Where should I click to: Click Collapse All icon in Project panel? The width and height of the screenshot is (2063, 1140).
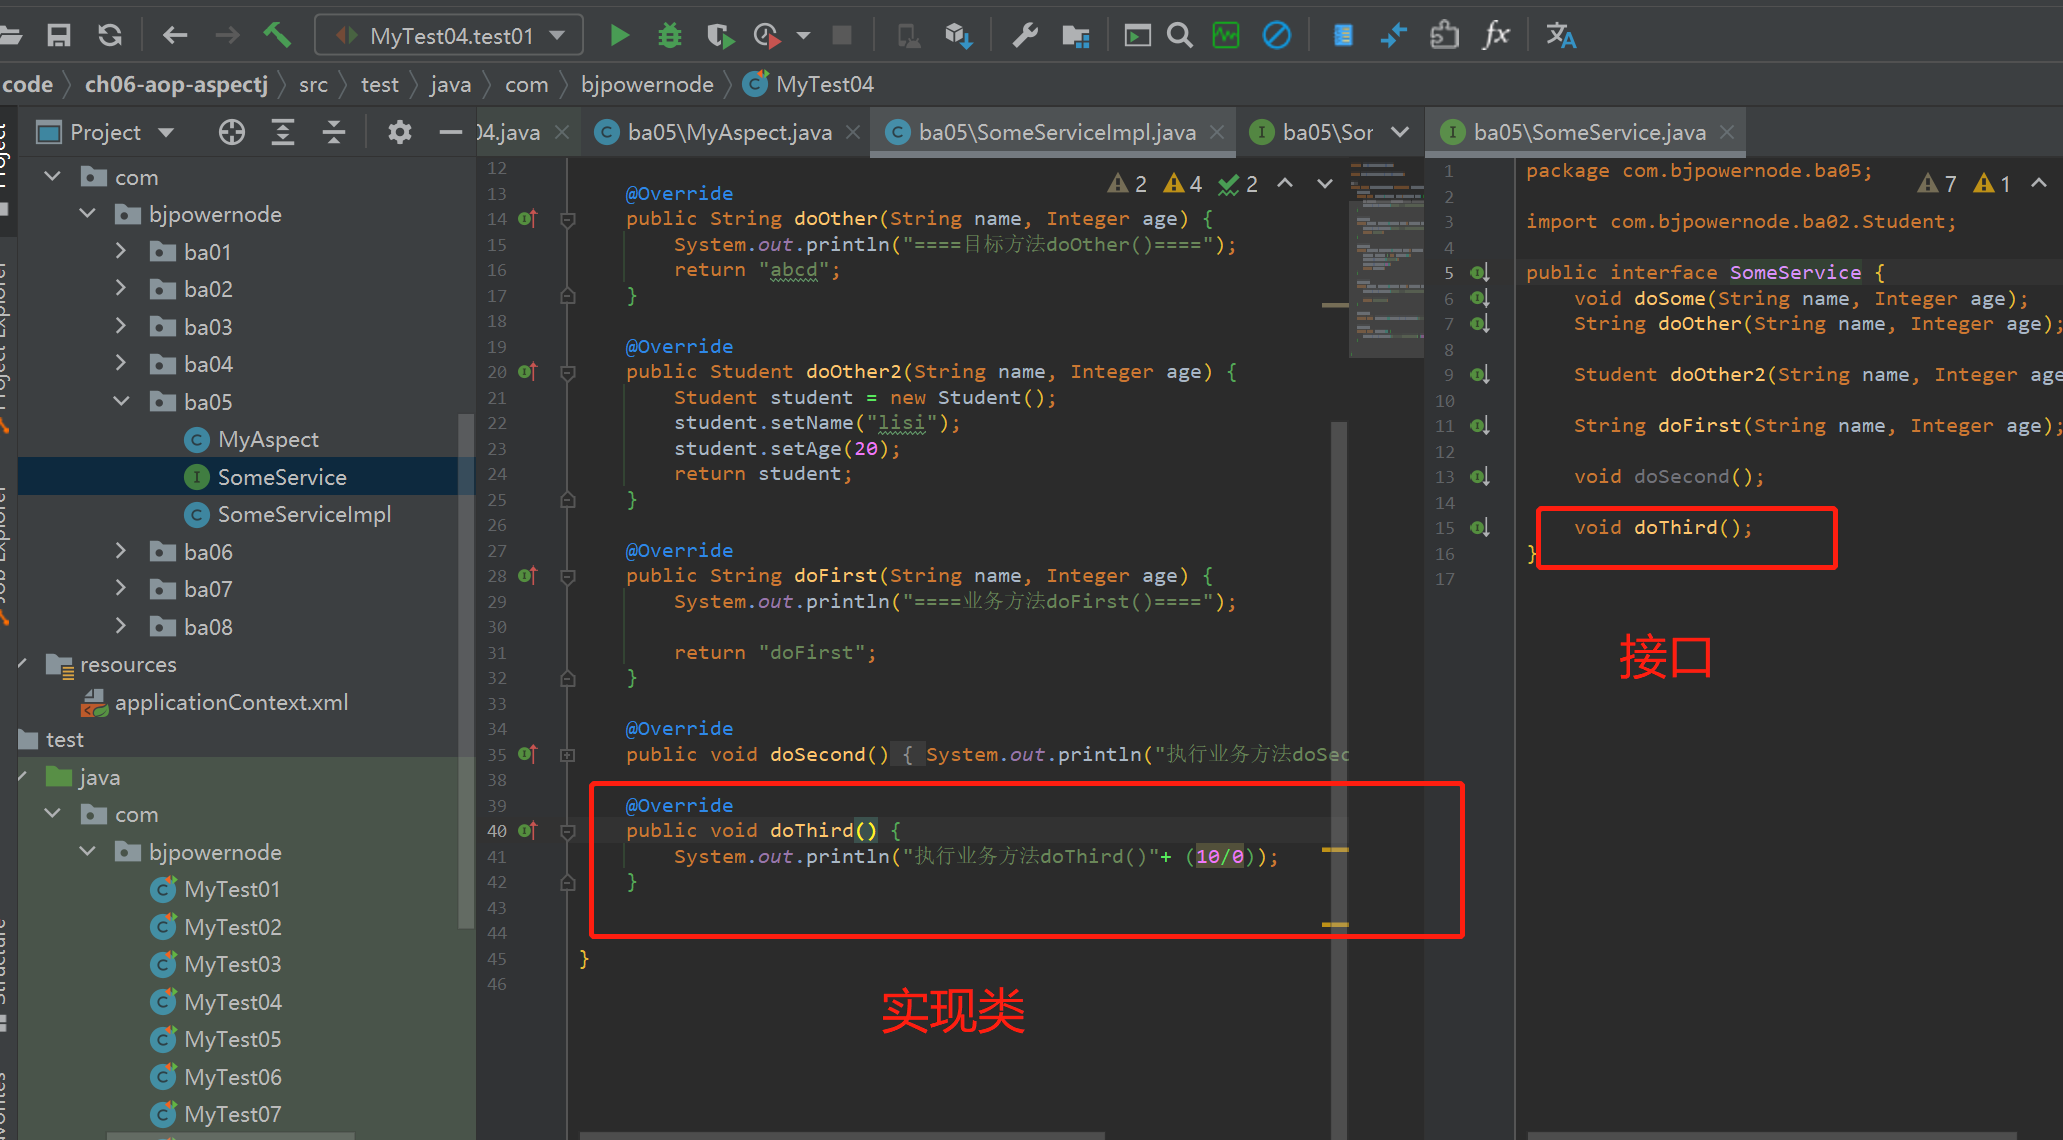334,132
